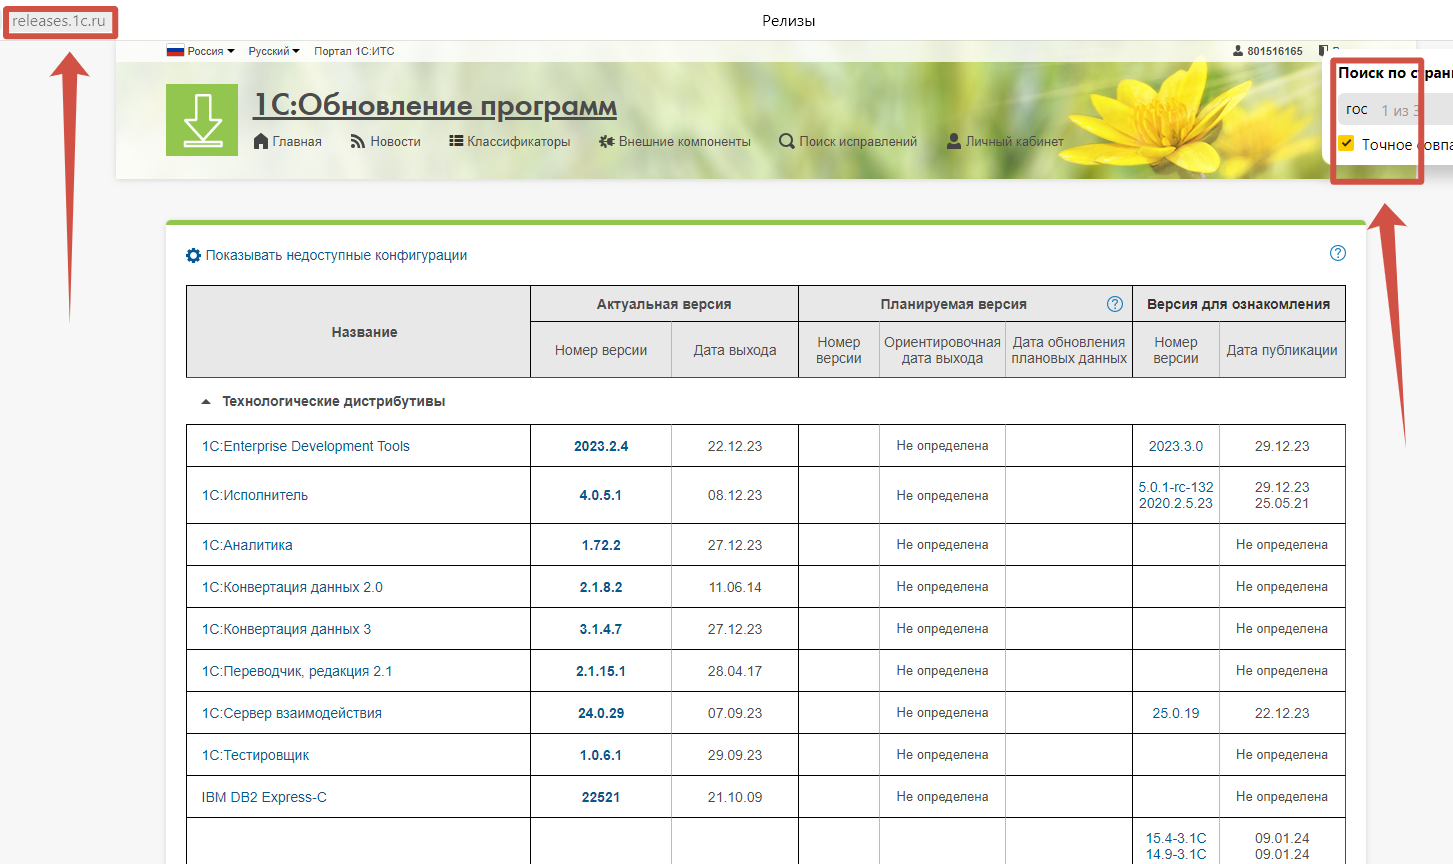
Task: Click the Дата обновления плановых данных header
Action: pos(1069,350)
